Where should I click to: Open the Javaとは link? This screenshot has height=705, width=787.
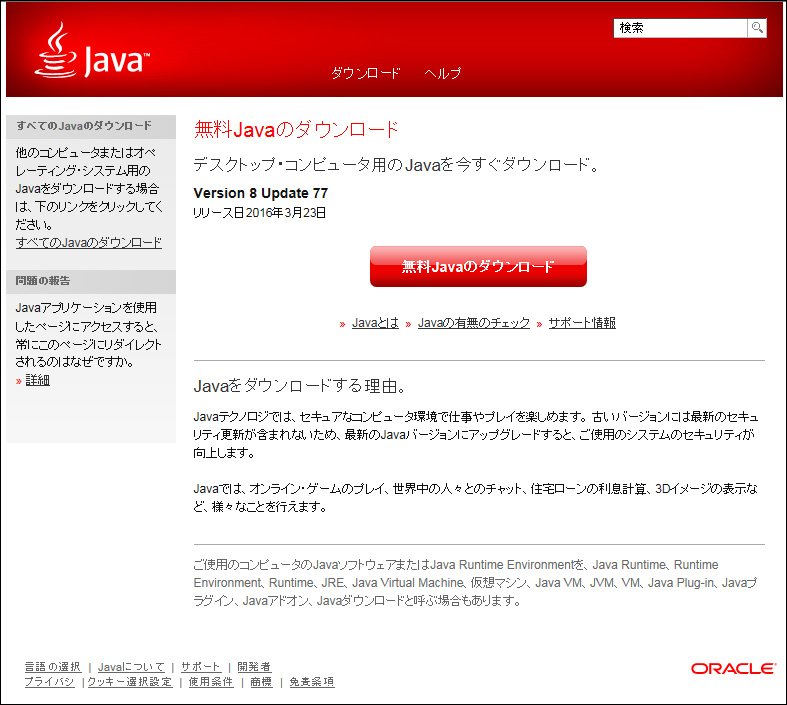tap(375, 323)
